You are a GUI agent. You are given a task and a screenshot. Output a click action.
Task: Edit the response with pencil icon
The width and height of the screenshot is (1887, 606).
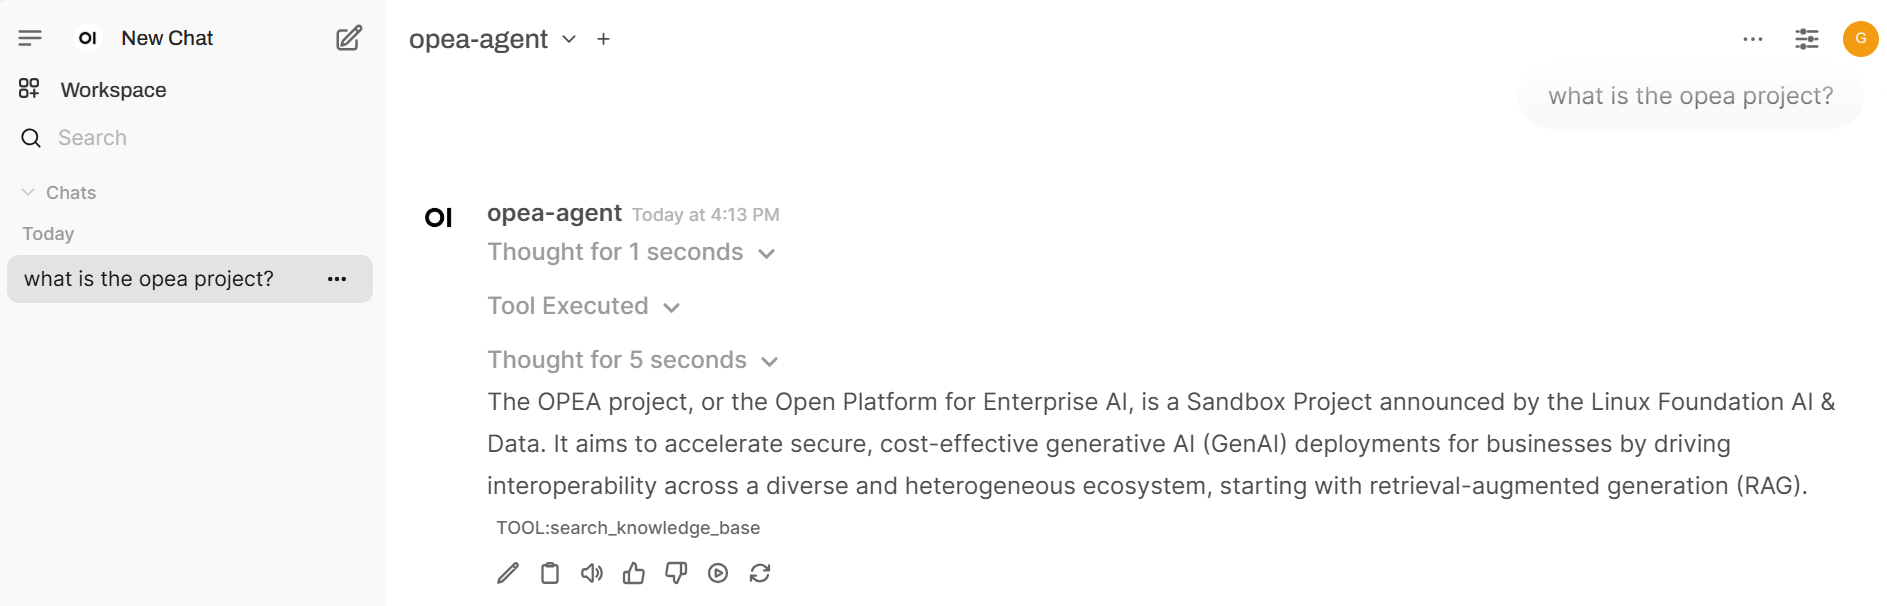[508, 573]
